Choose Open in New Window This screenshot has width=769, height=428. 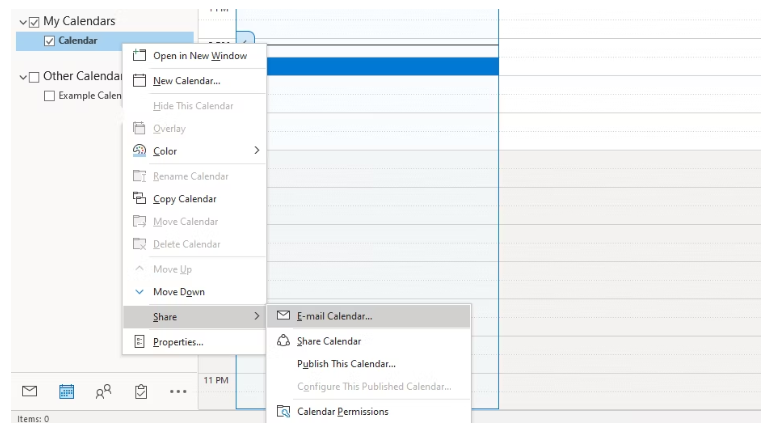point(194,55)
